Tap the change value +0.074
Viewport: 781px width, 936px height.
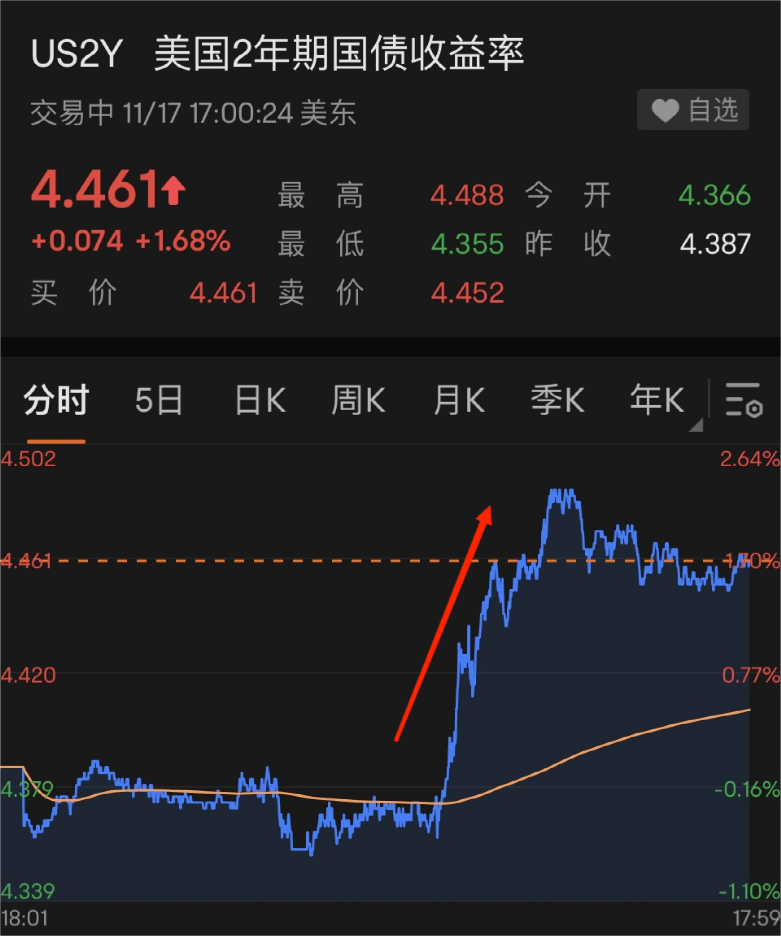point(77,241)
